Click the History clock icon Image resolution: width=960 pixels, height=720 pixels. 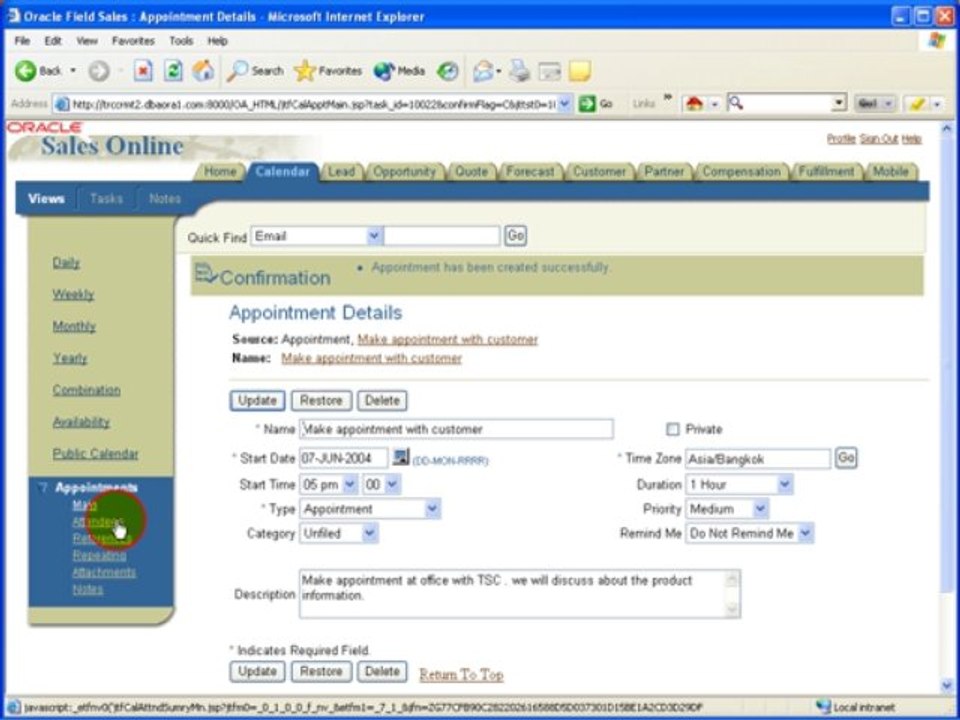(448, 71)
